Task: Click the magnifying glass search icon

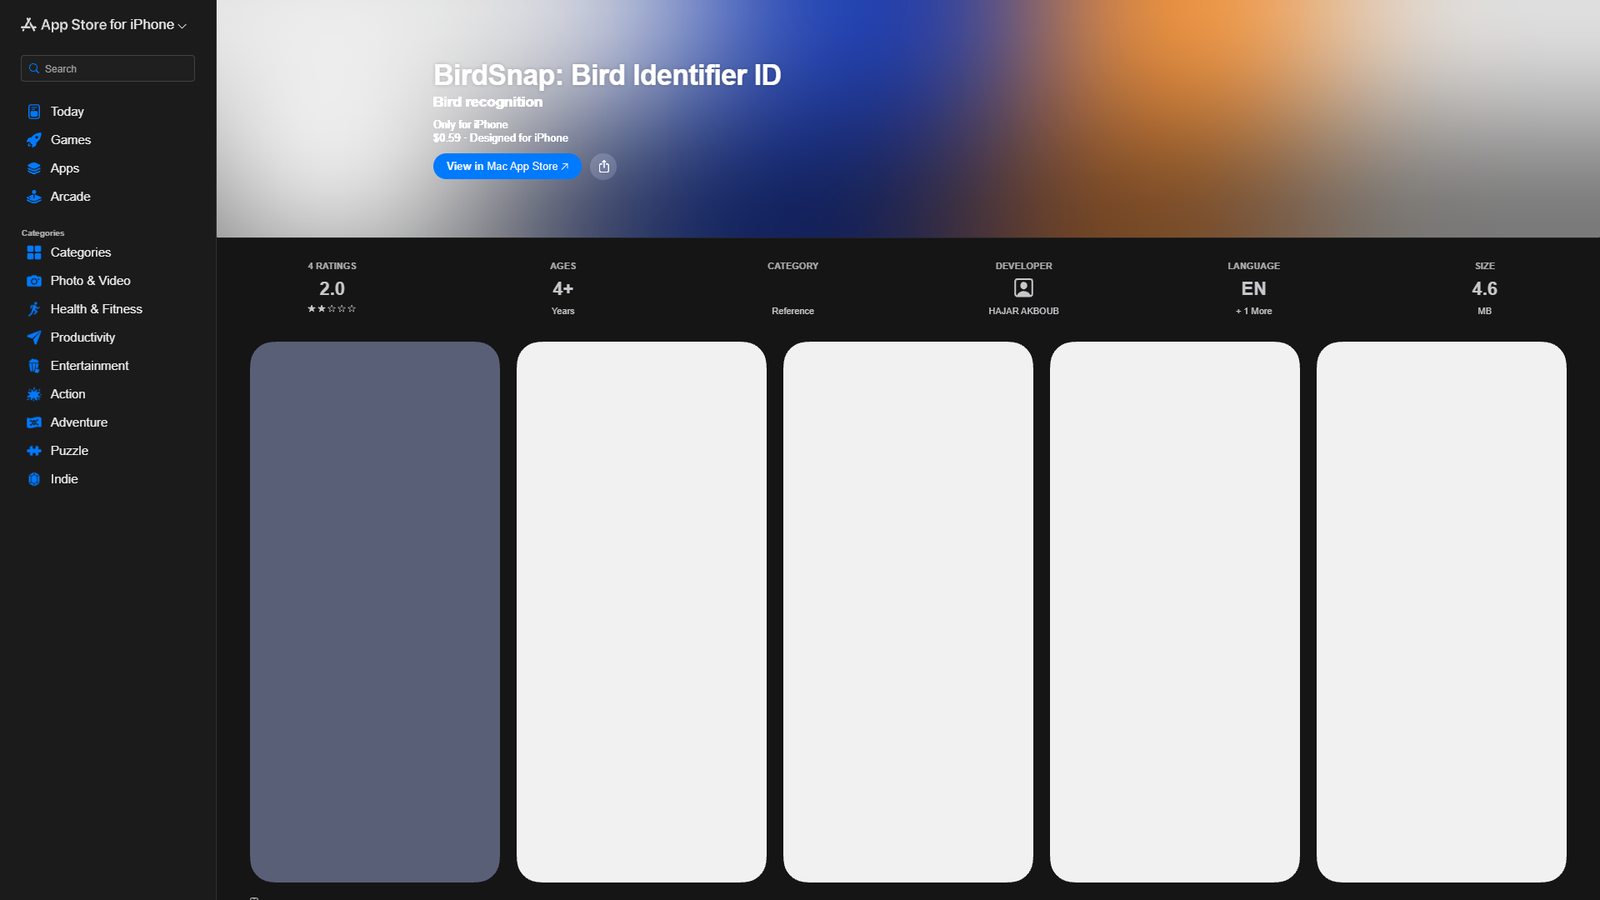Action: [x=34, y=69]
